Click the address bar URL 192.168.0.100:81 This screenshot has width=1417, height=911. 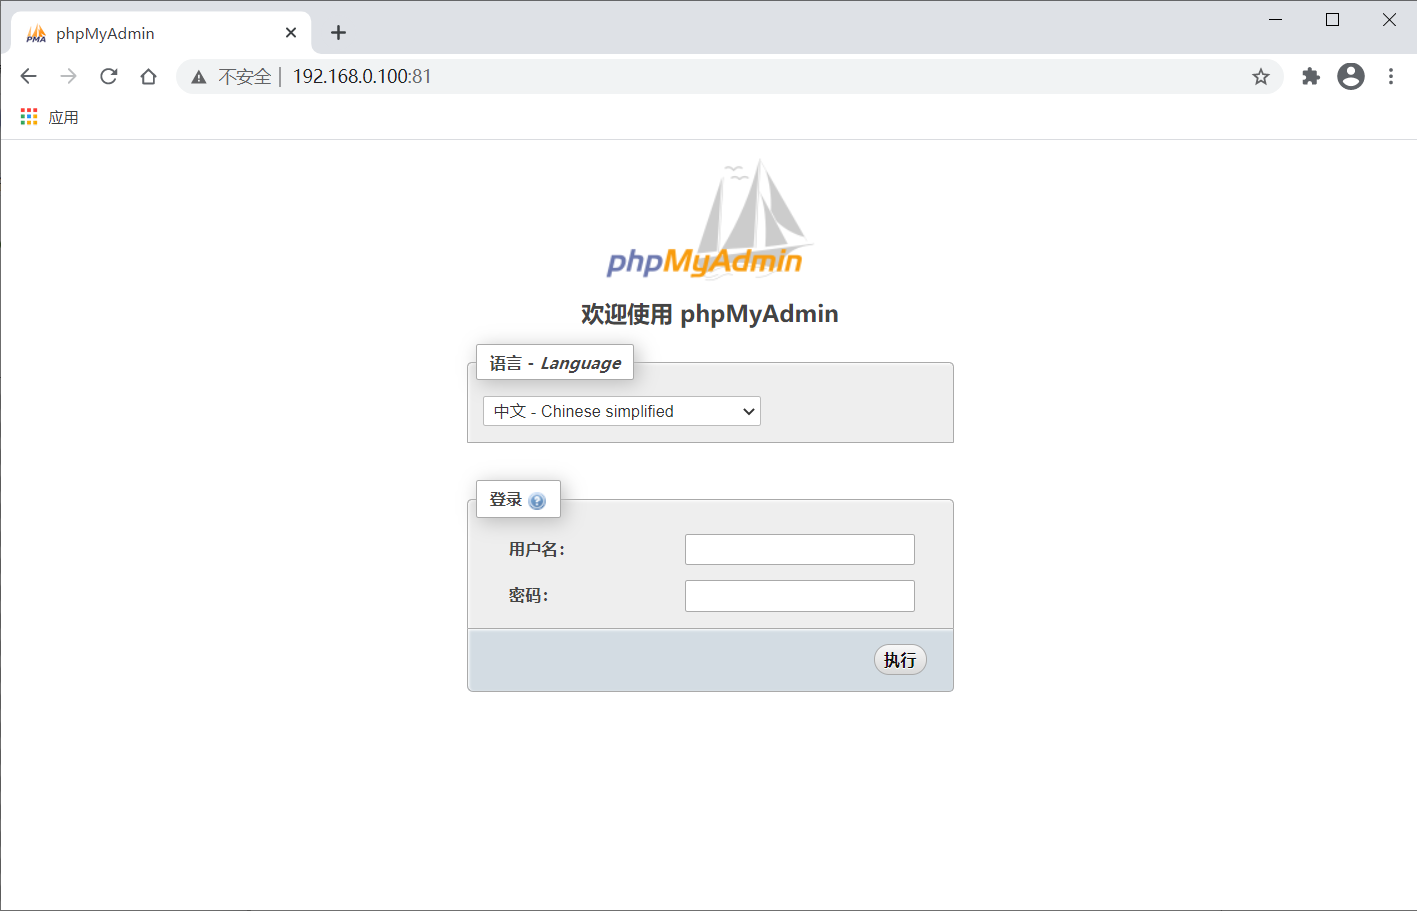(362, 77)
